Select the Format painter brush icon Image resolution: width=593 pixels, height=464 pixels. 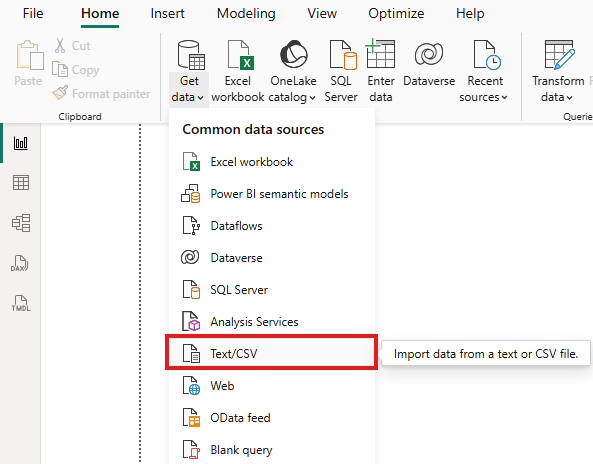60,93
